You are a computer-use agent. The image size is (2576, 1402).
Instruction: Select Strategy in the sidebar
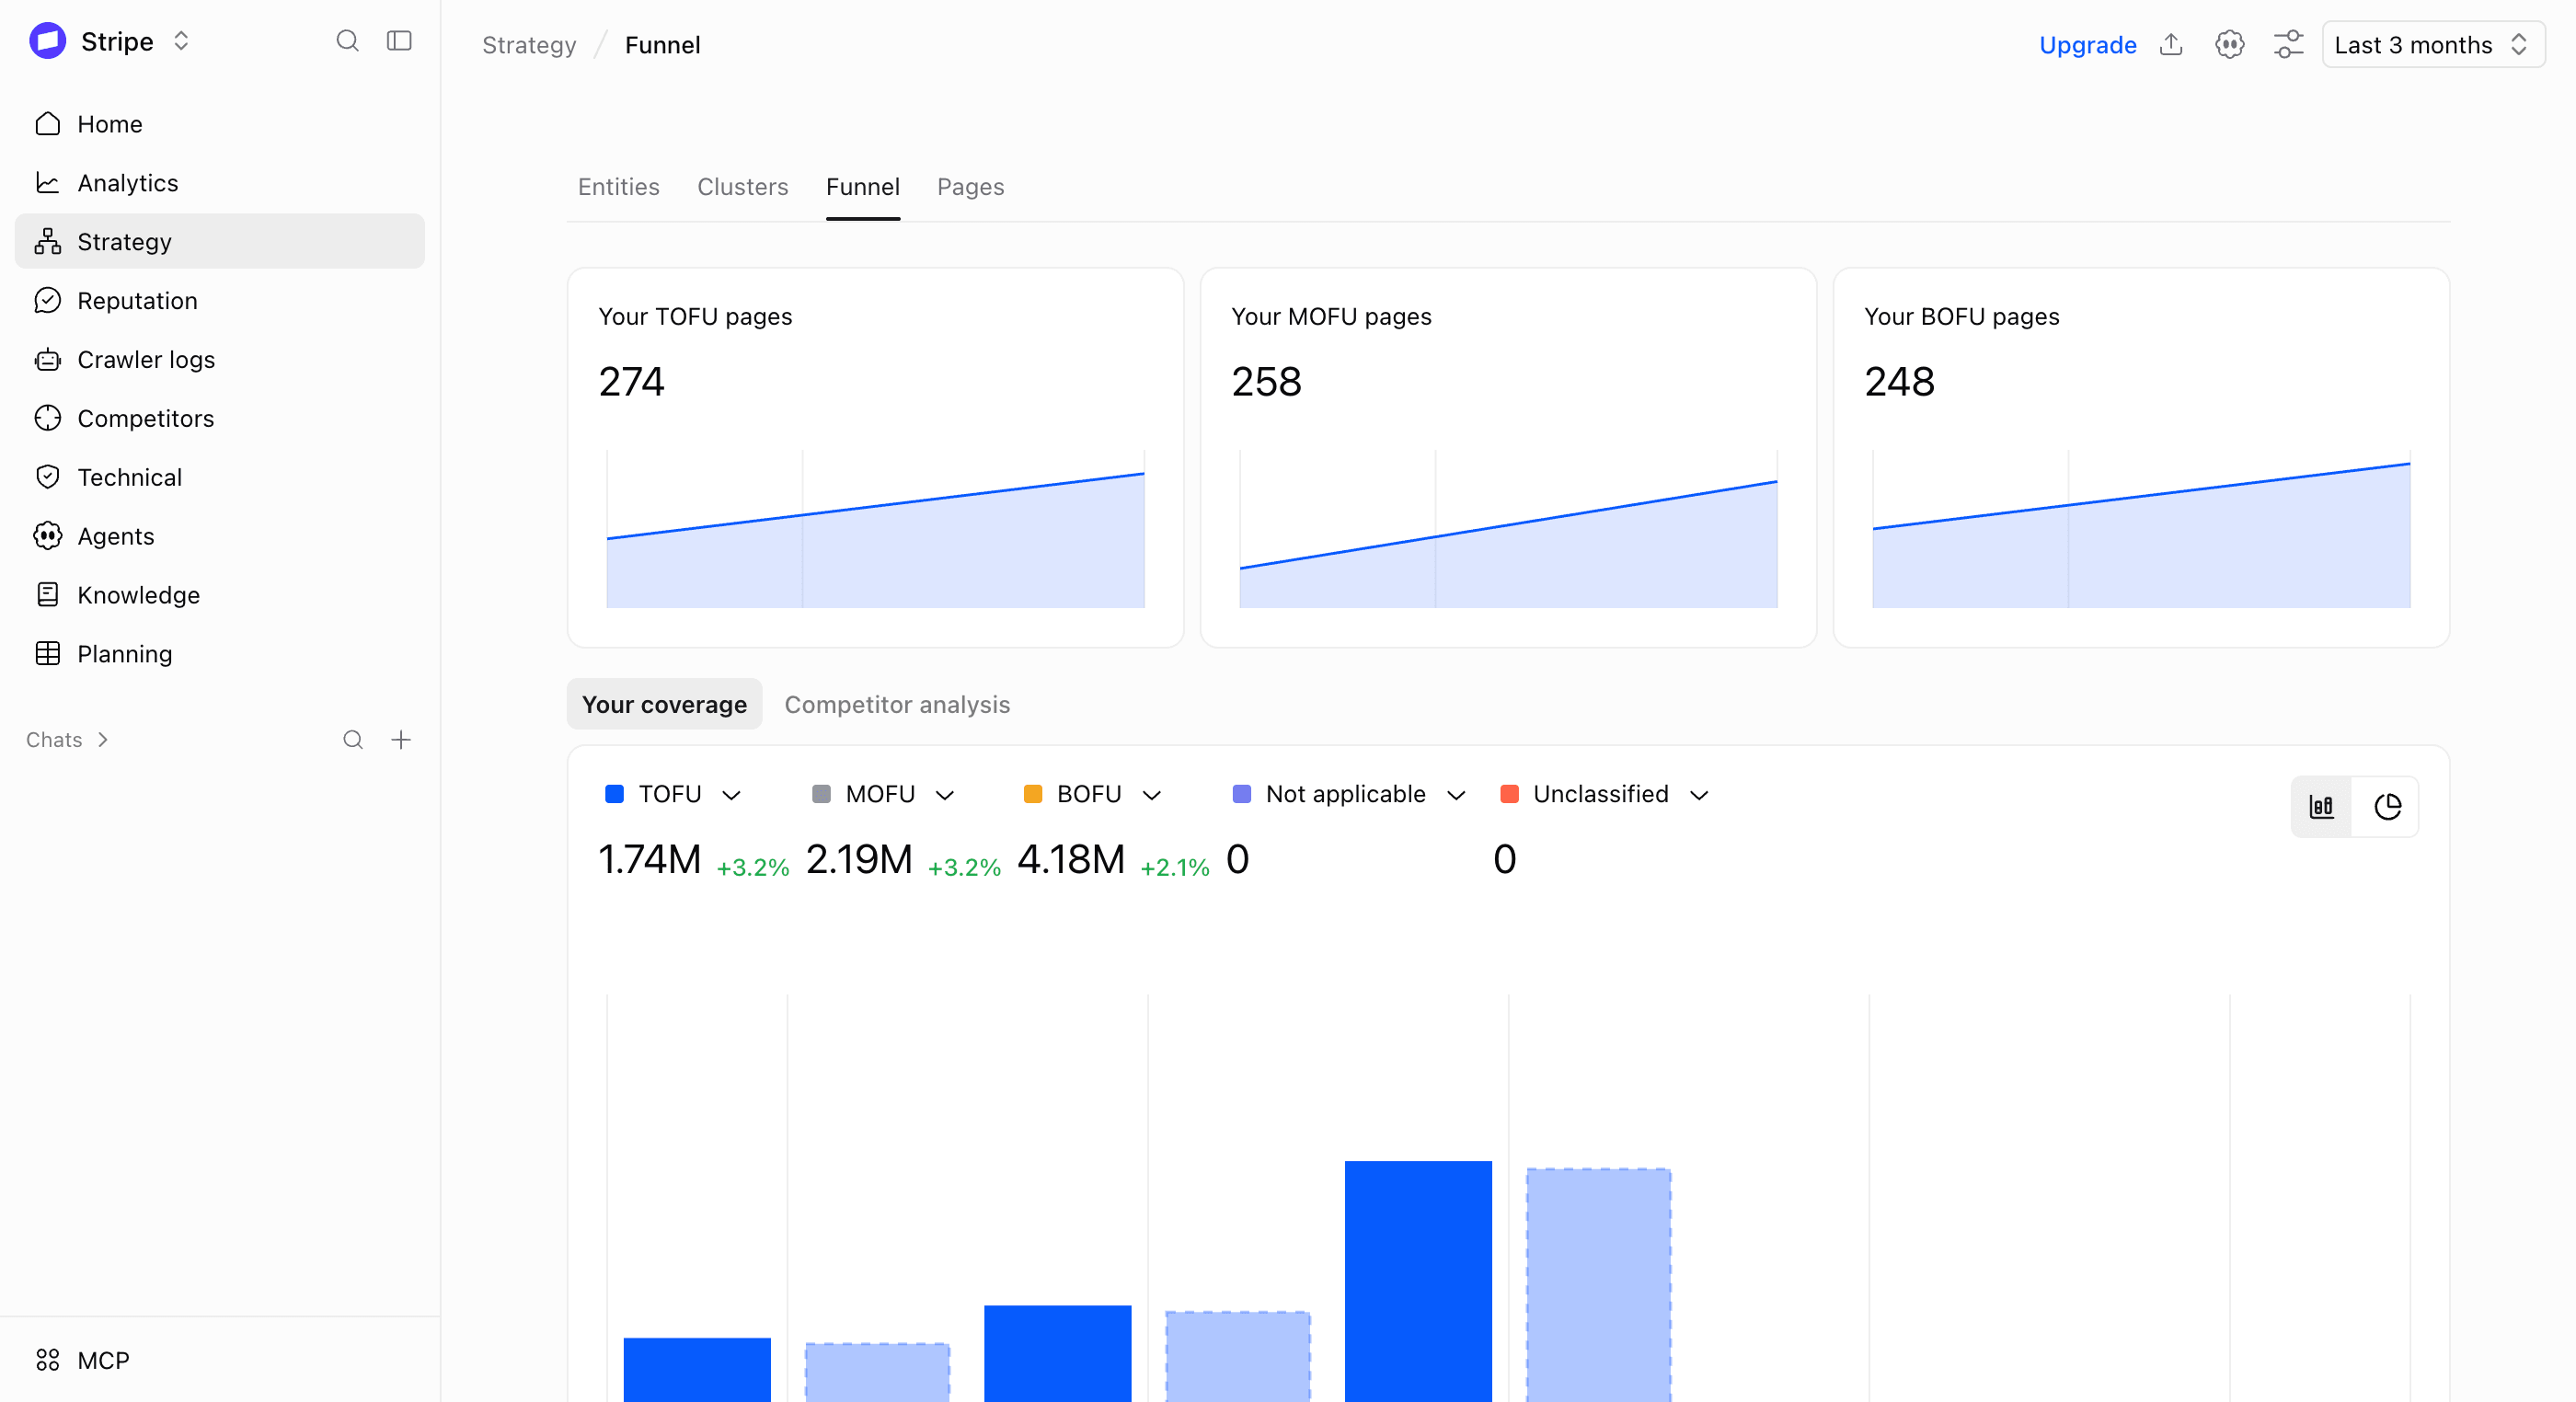tap(220, 241)
